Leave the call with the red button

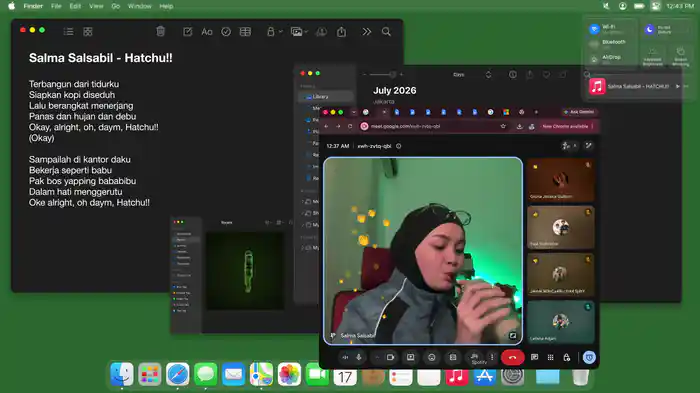tap(512, 357)
